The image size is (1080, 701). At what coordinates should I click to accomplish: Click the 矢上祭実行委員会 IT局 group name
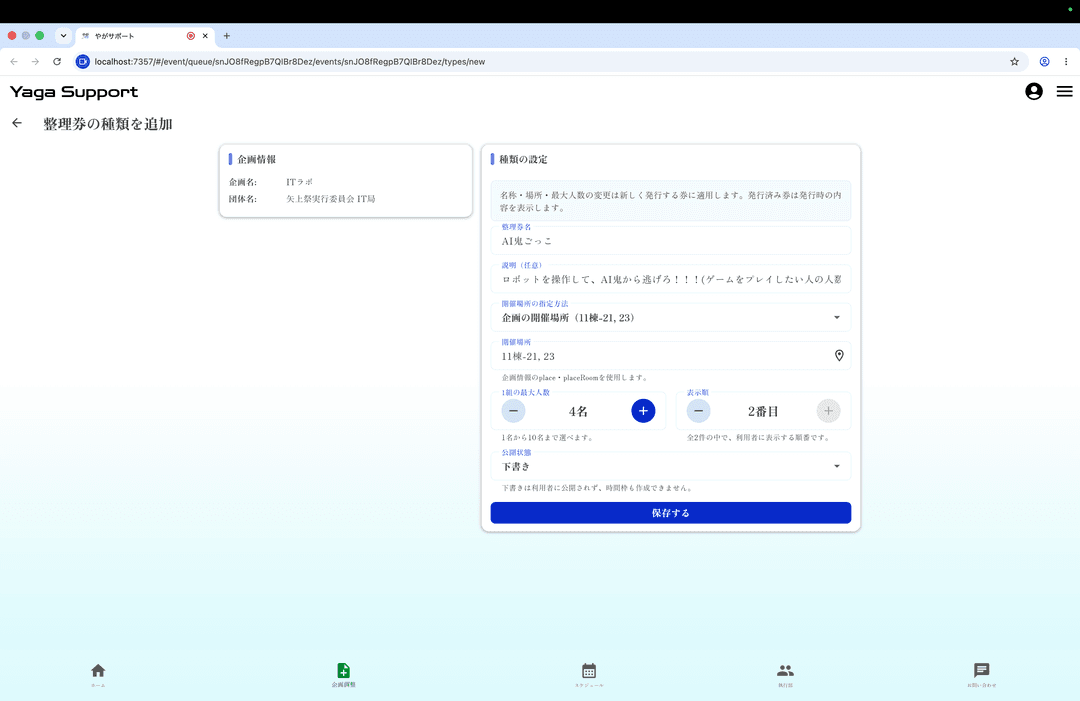pos(331,199)
